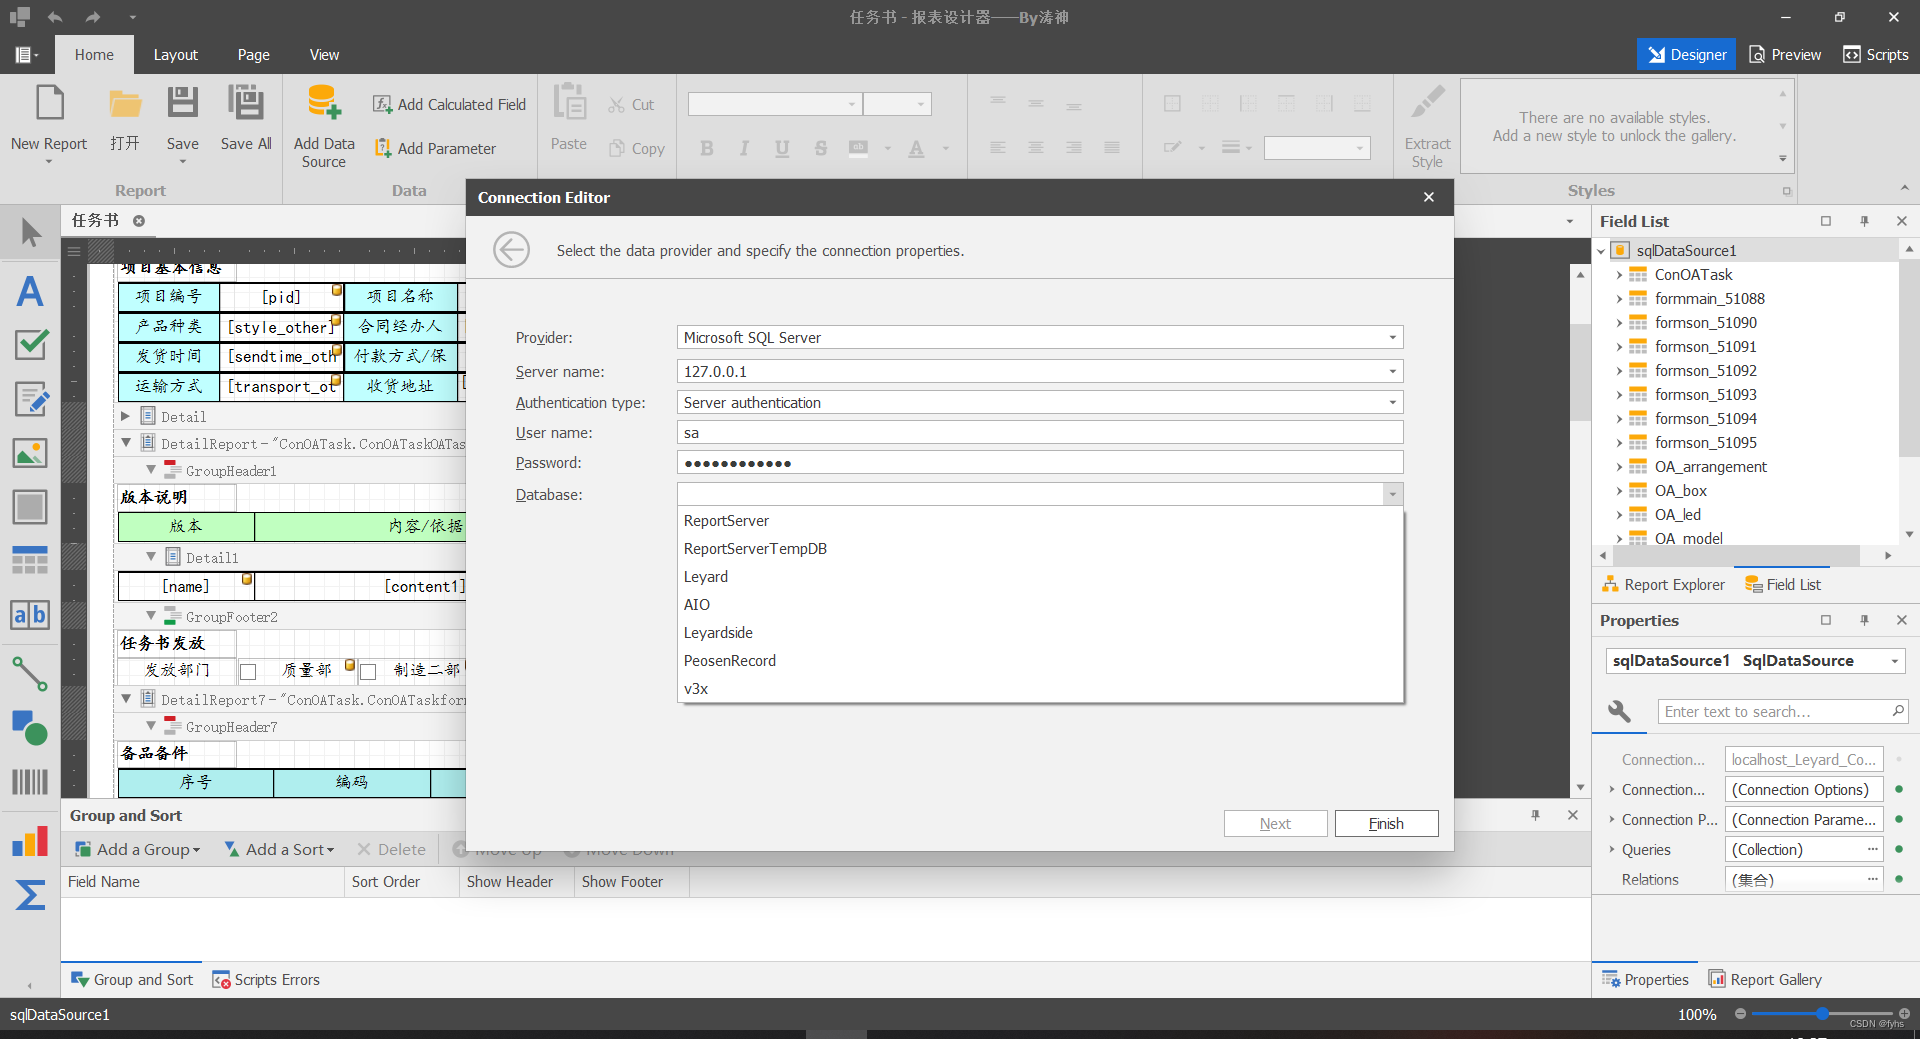1920x1039 pixels.
Task: Click the Extract Style icon
Action: [x=1427, y=101]
